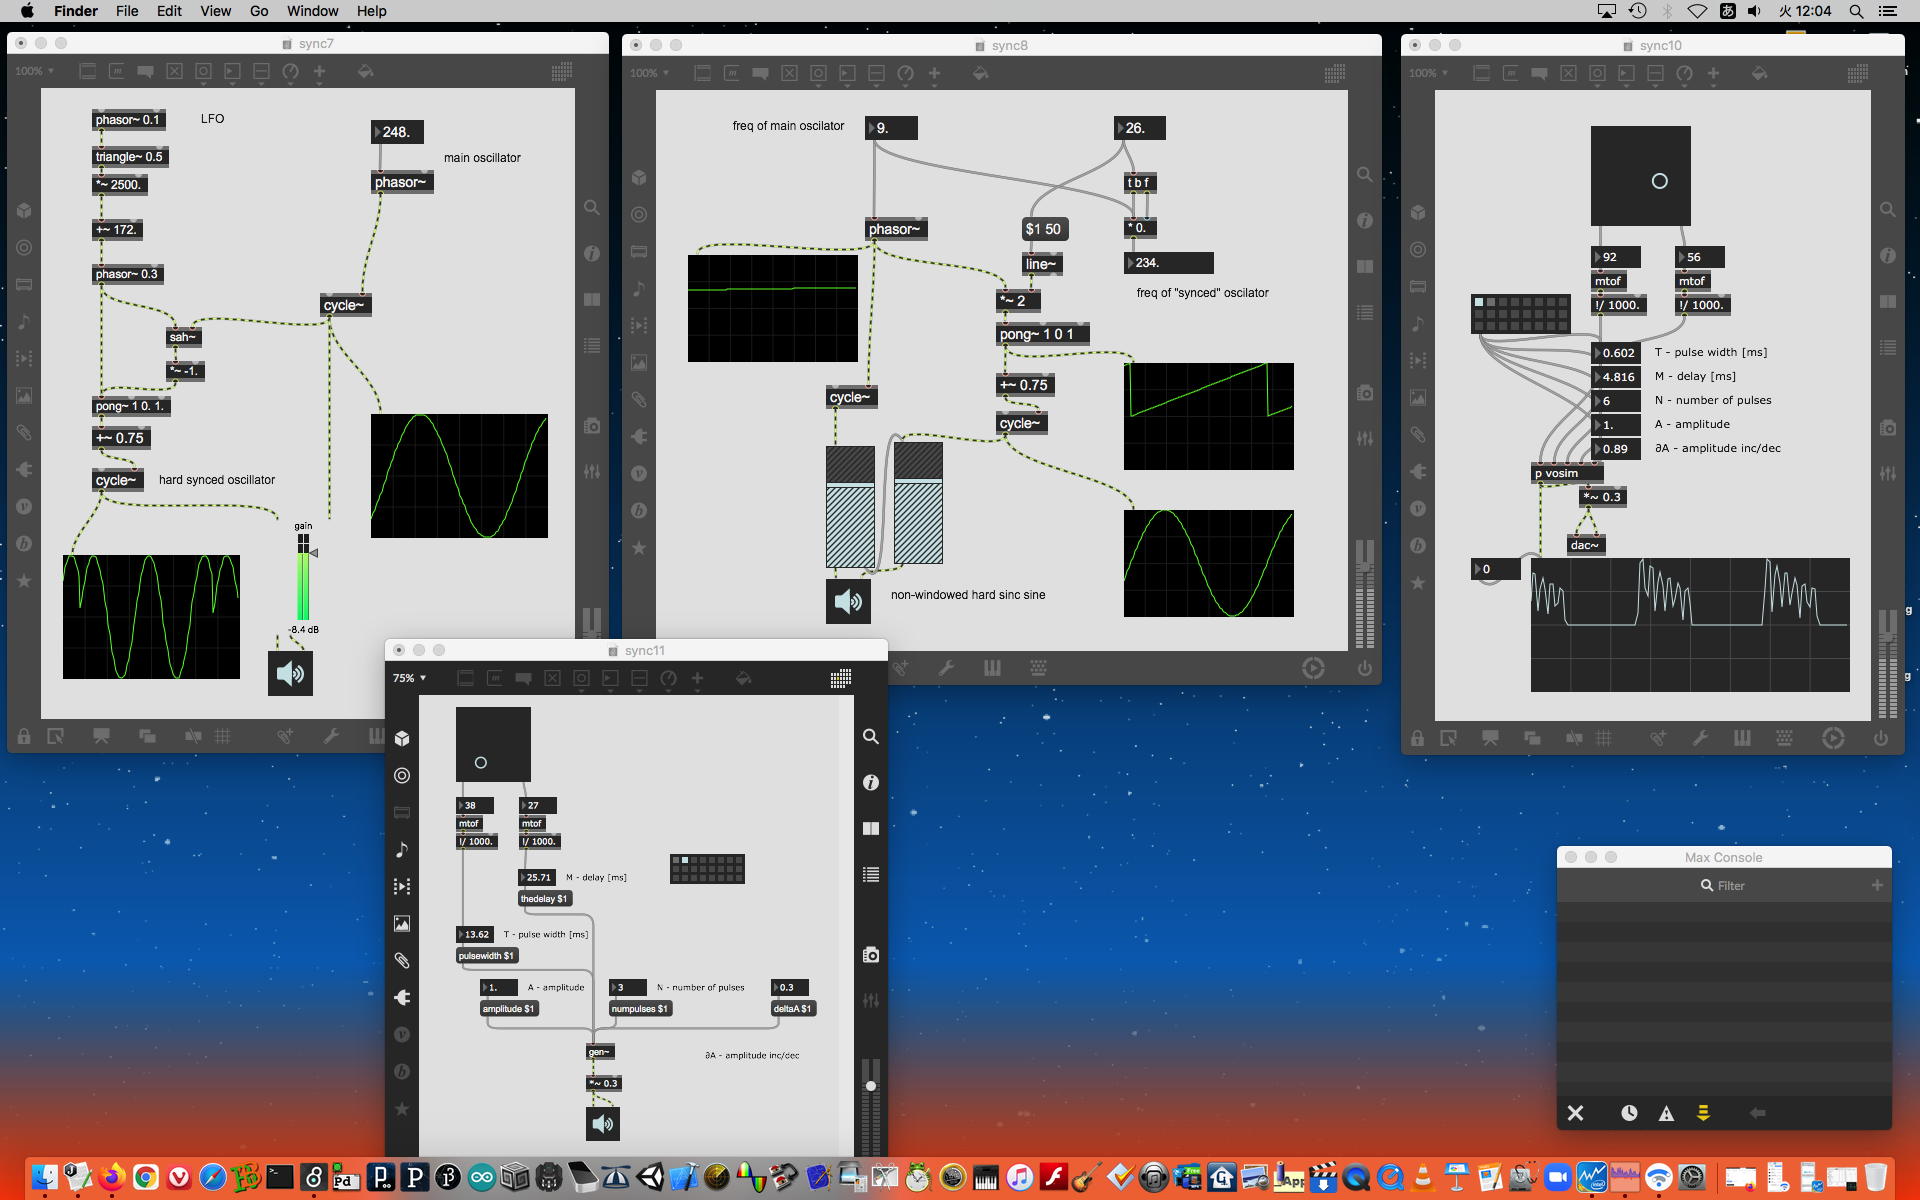Click the 'pulsewidth $1' message box
Screen dimensions: 1920x1200
point(487,956)
